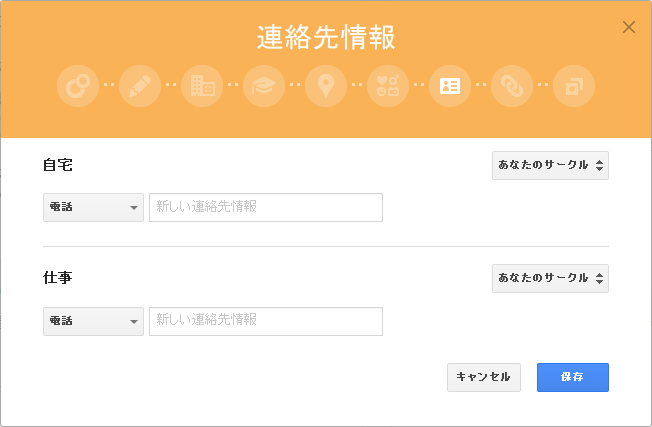The height and width of the screenshot is (427, 652).
Task: Expand あなたのサークル selector for 自宅
Action: point(550,166)
